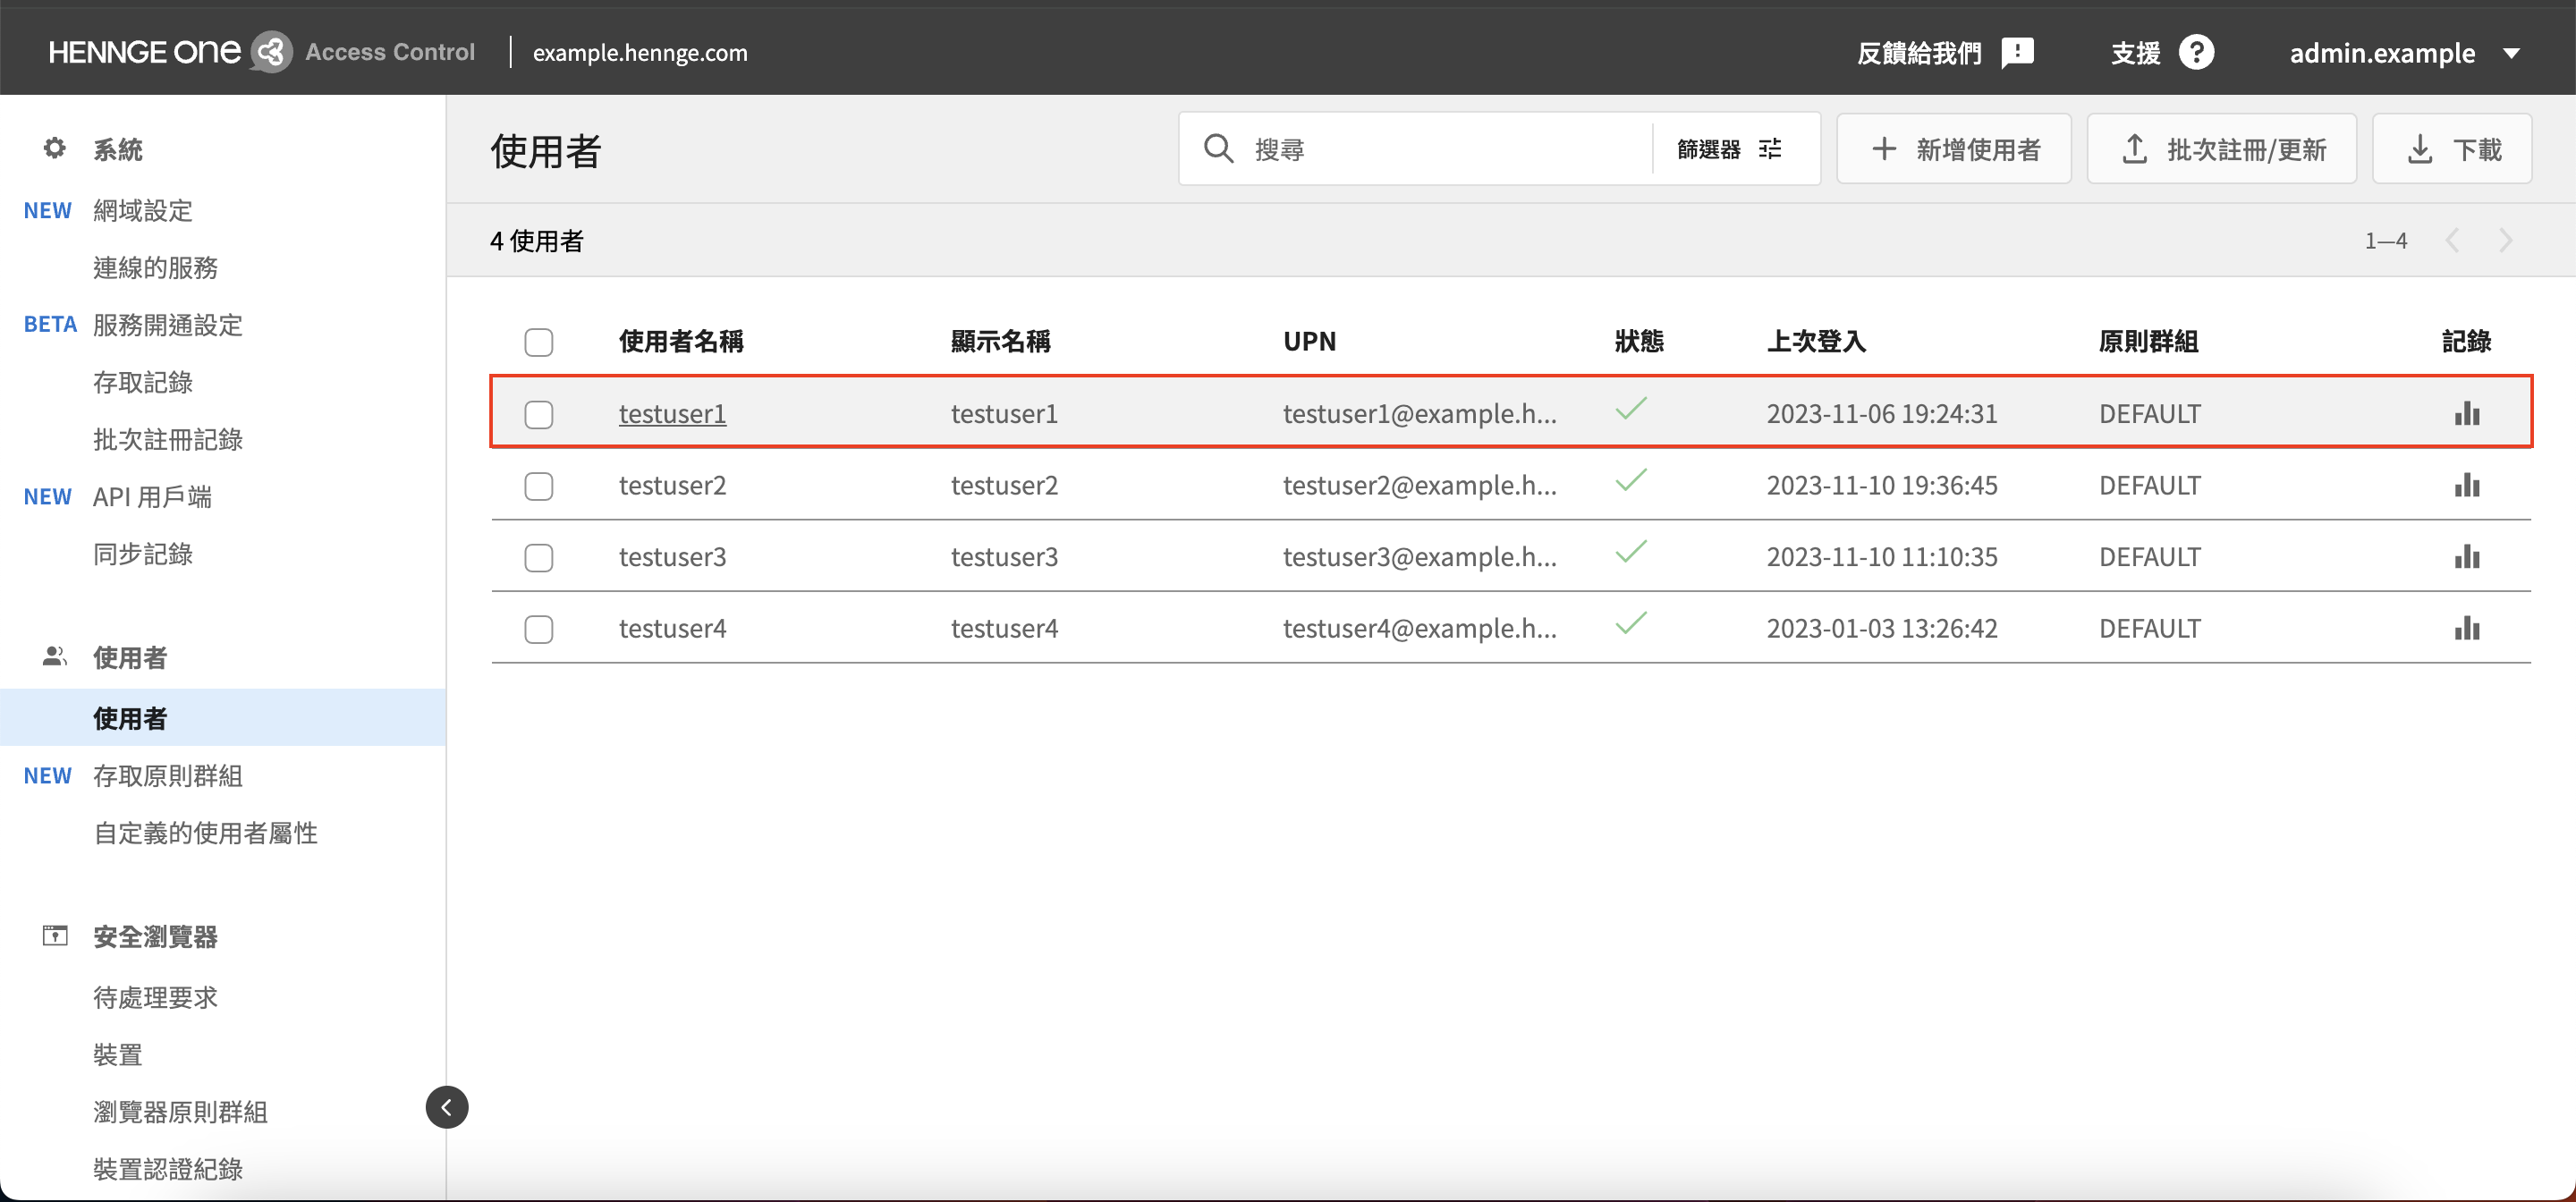This screenshot has width=2576, height=1202.
Task: Open log chart icon for testuser4
Action: pos(2466,628)
